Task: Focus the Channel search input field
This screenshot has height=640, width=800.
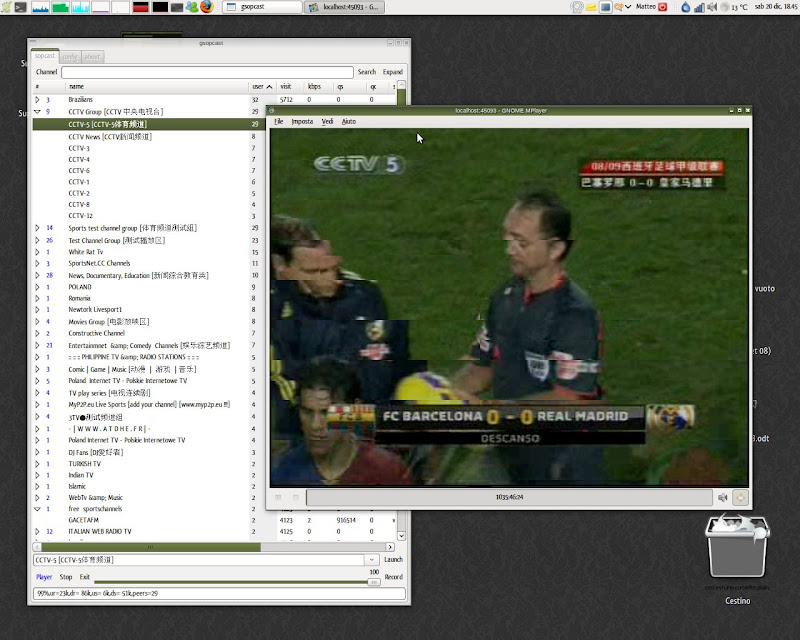Action: (207, 72)
